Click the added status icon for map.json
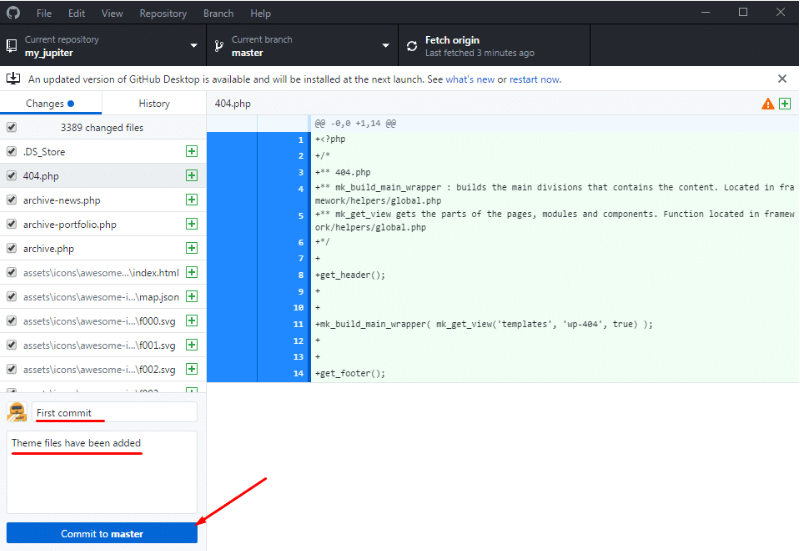This screenshot has width=800, height=551. pos(192,296)
